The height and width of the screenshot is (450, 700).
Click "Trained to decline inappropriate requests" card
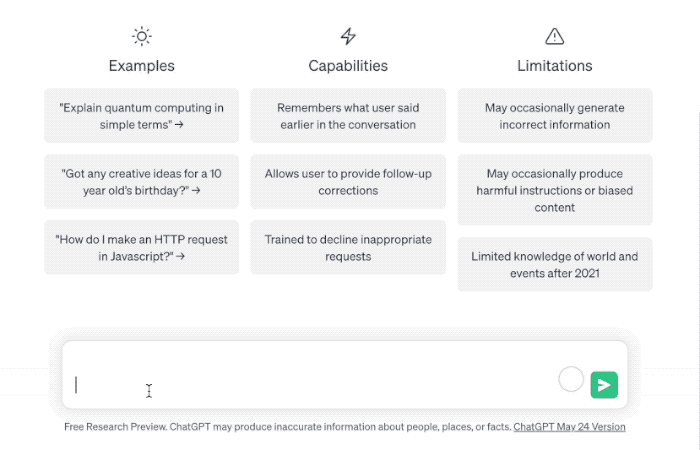tap(348, 247)
